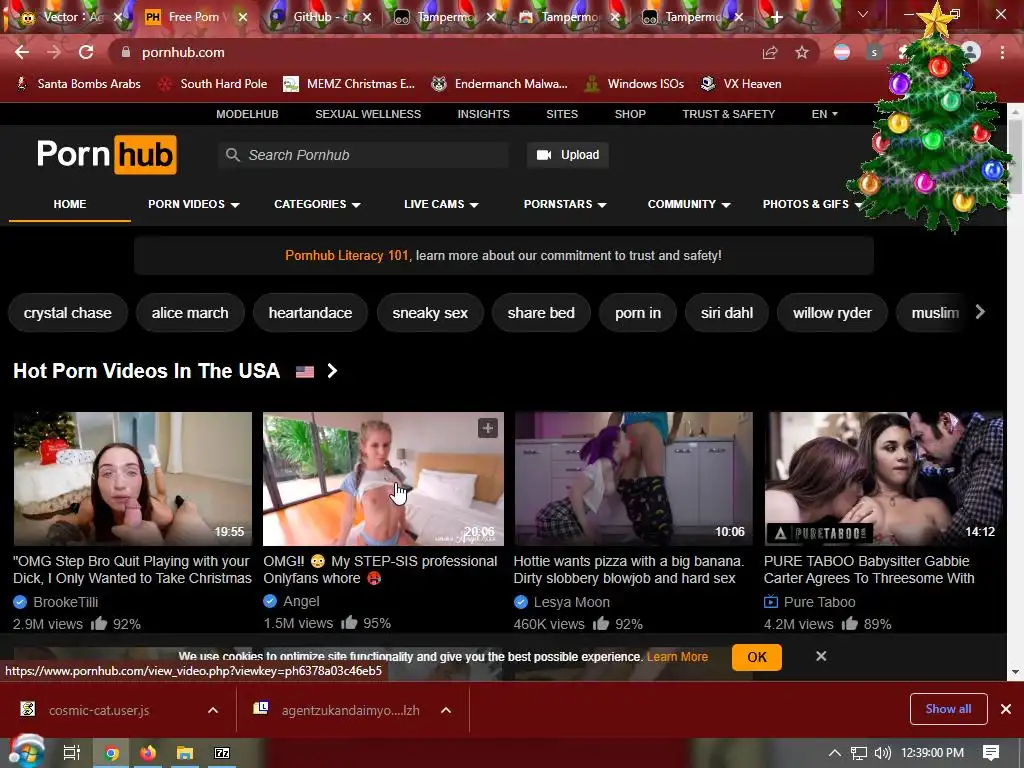Click the magnifier icon in the search box

(232, 155)
